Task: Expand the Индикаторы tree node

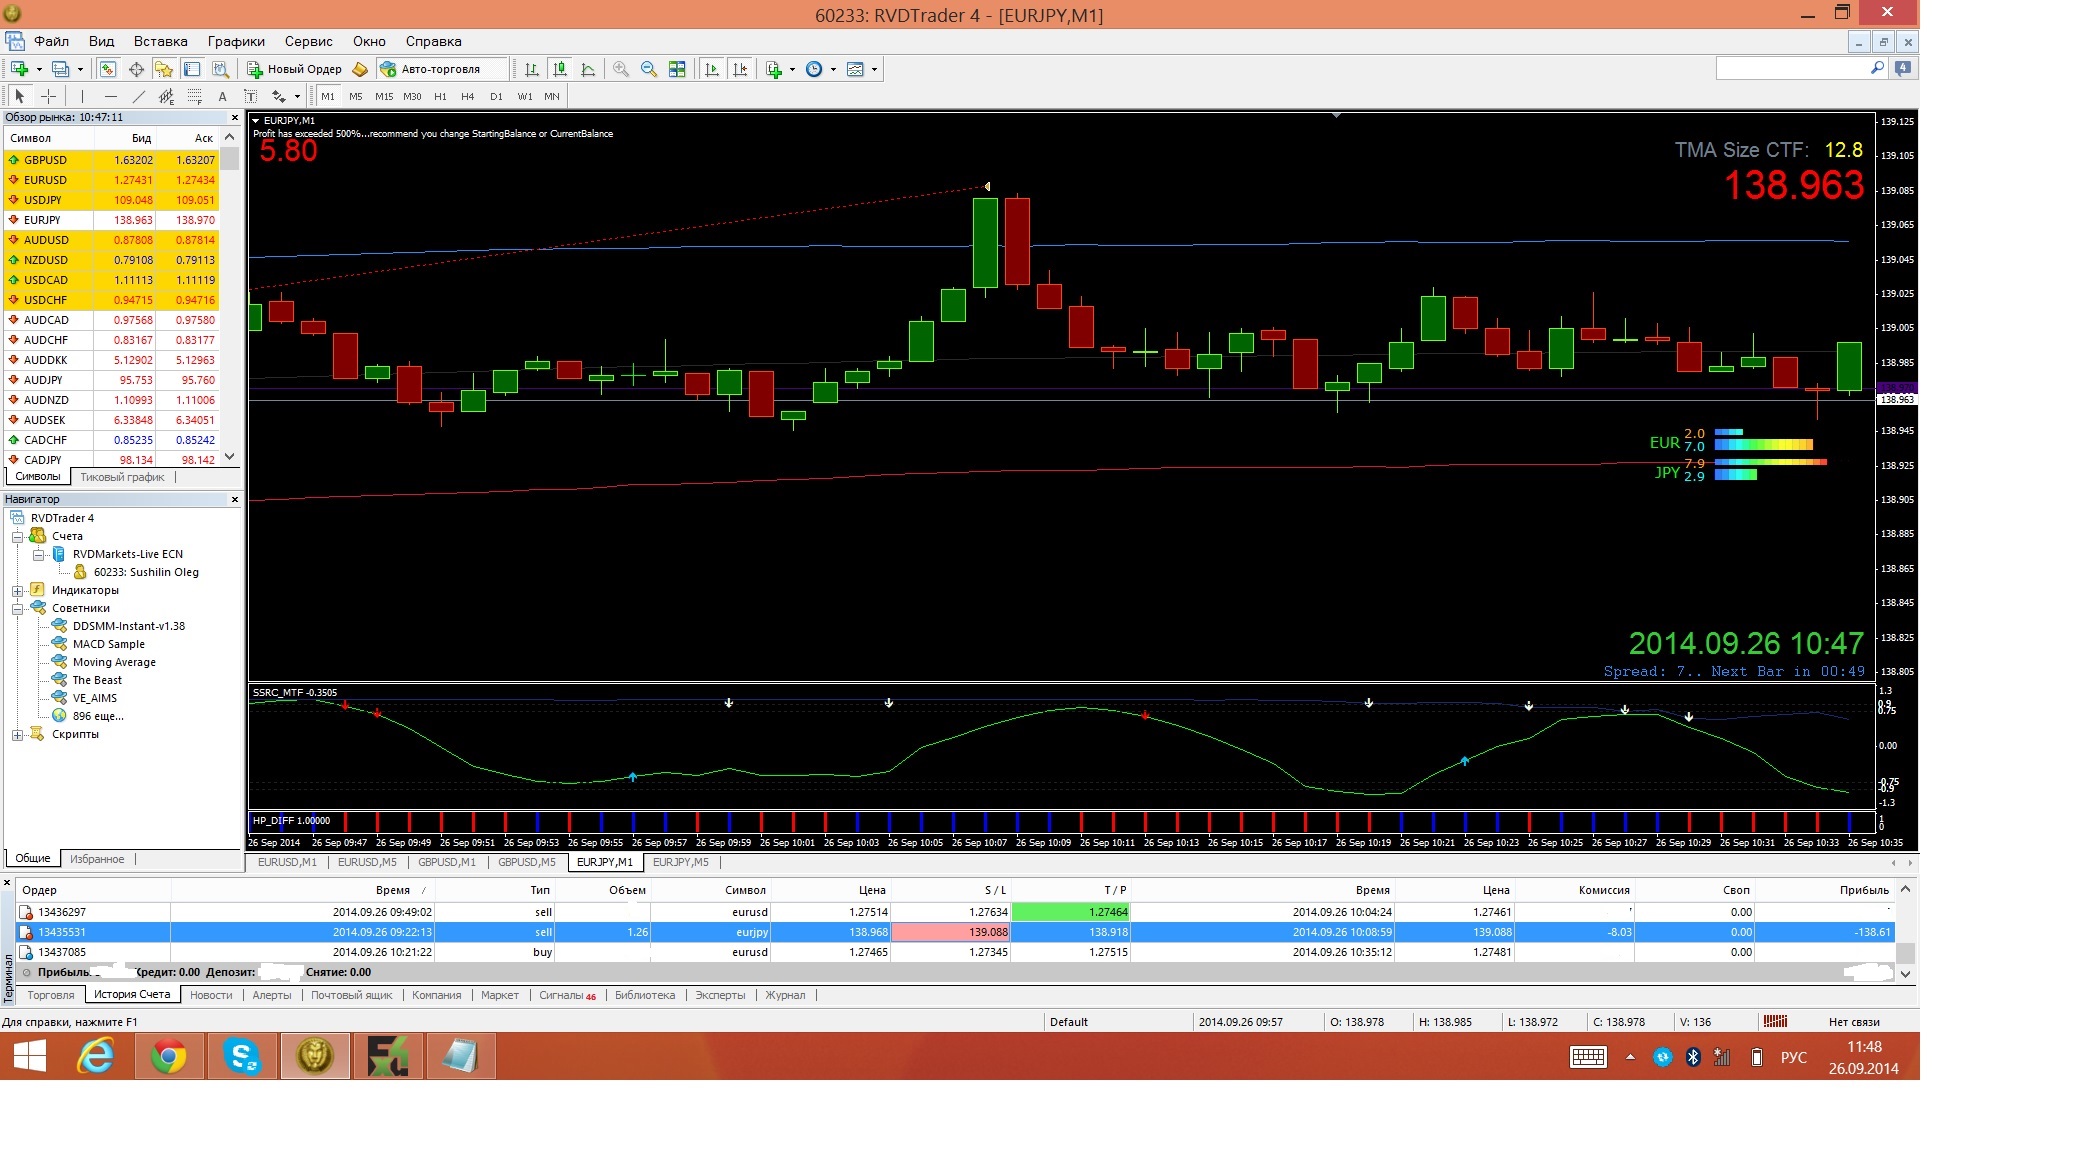Action: [x=17, y=590]
